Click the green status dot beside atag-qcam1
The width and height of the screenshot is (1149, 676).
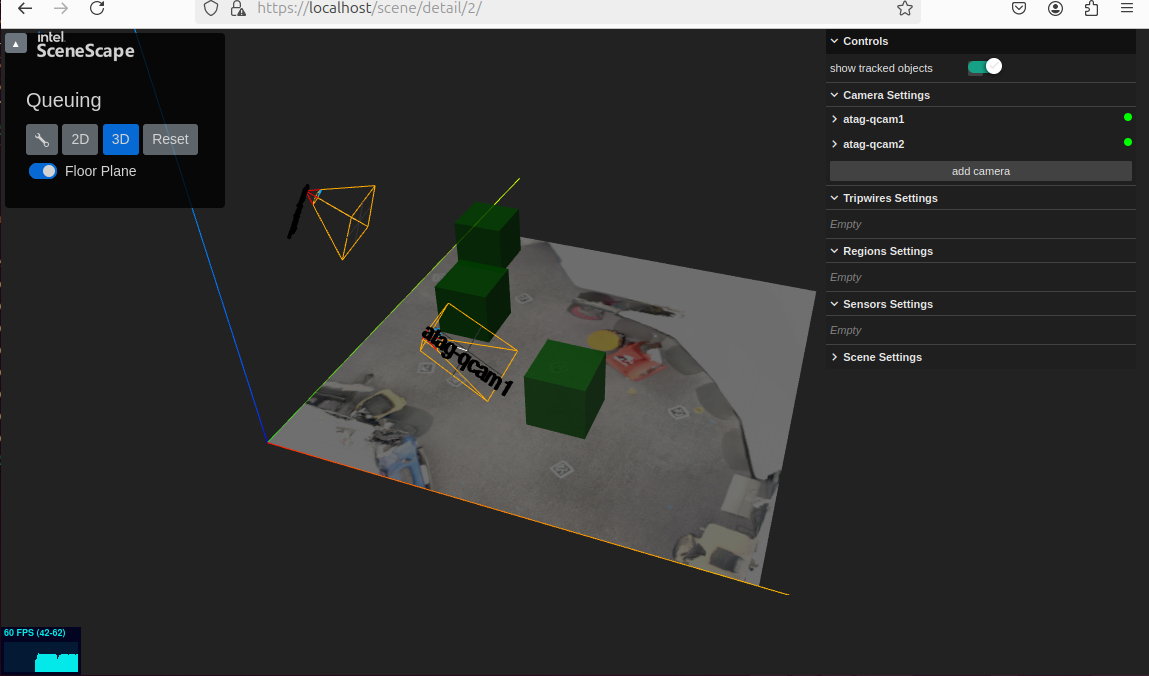(1127, 117)
